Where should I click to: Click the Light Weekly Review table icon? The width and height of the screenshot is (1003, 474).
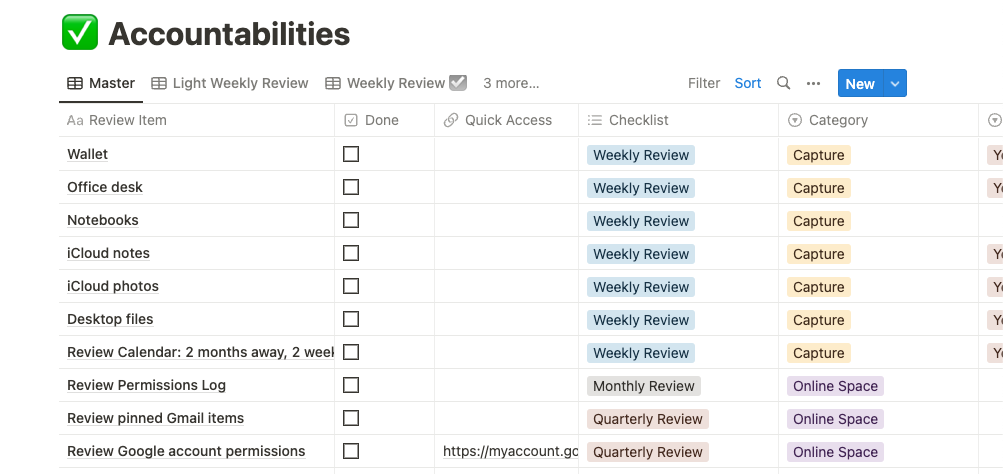tap(159, 83)
